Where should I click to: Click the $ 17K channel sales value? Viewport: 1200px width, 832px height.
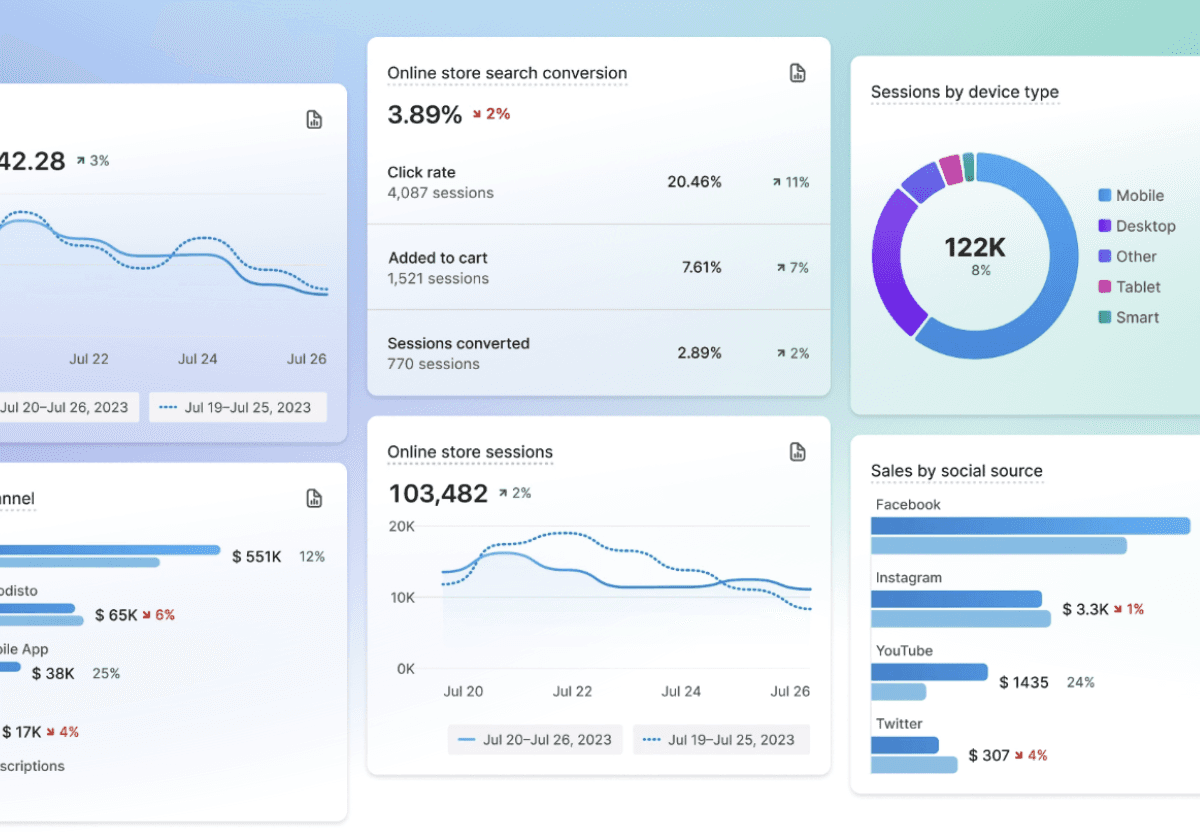21,732
